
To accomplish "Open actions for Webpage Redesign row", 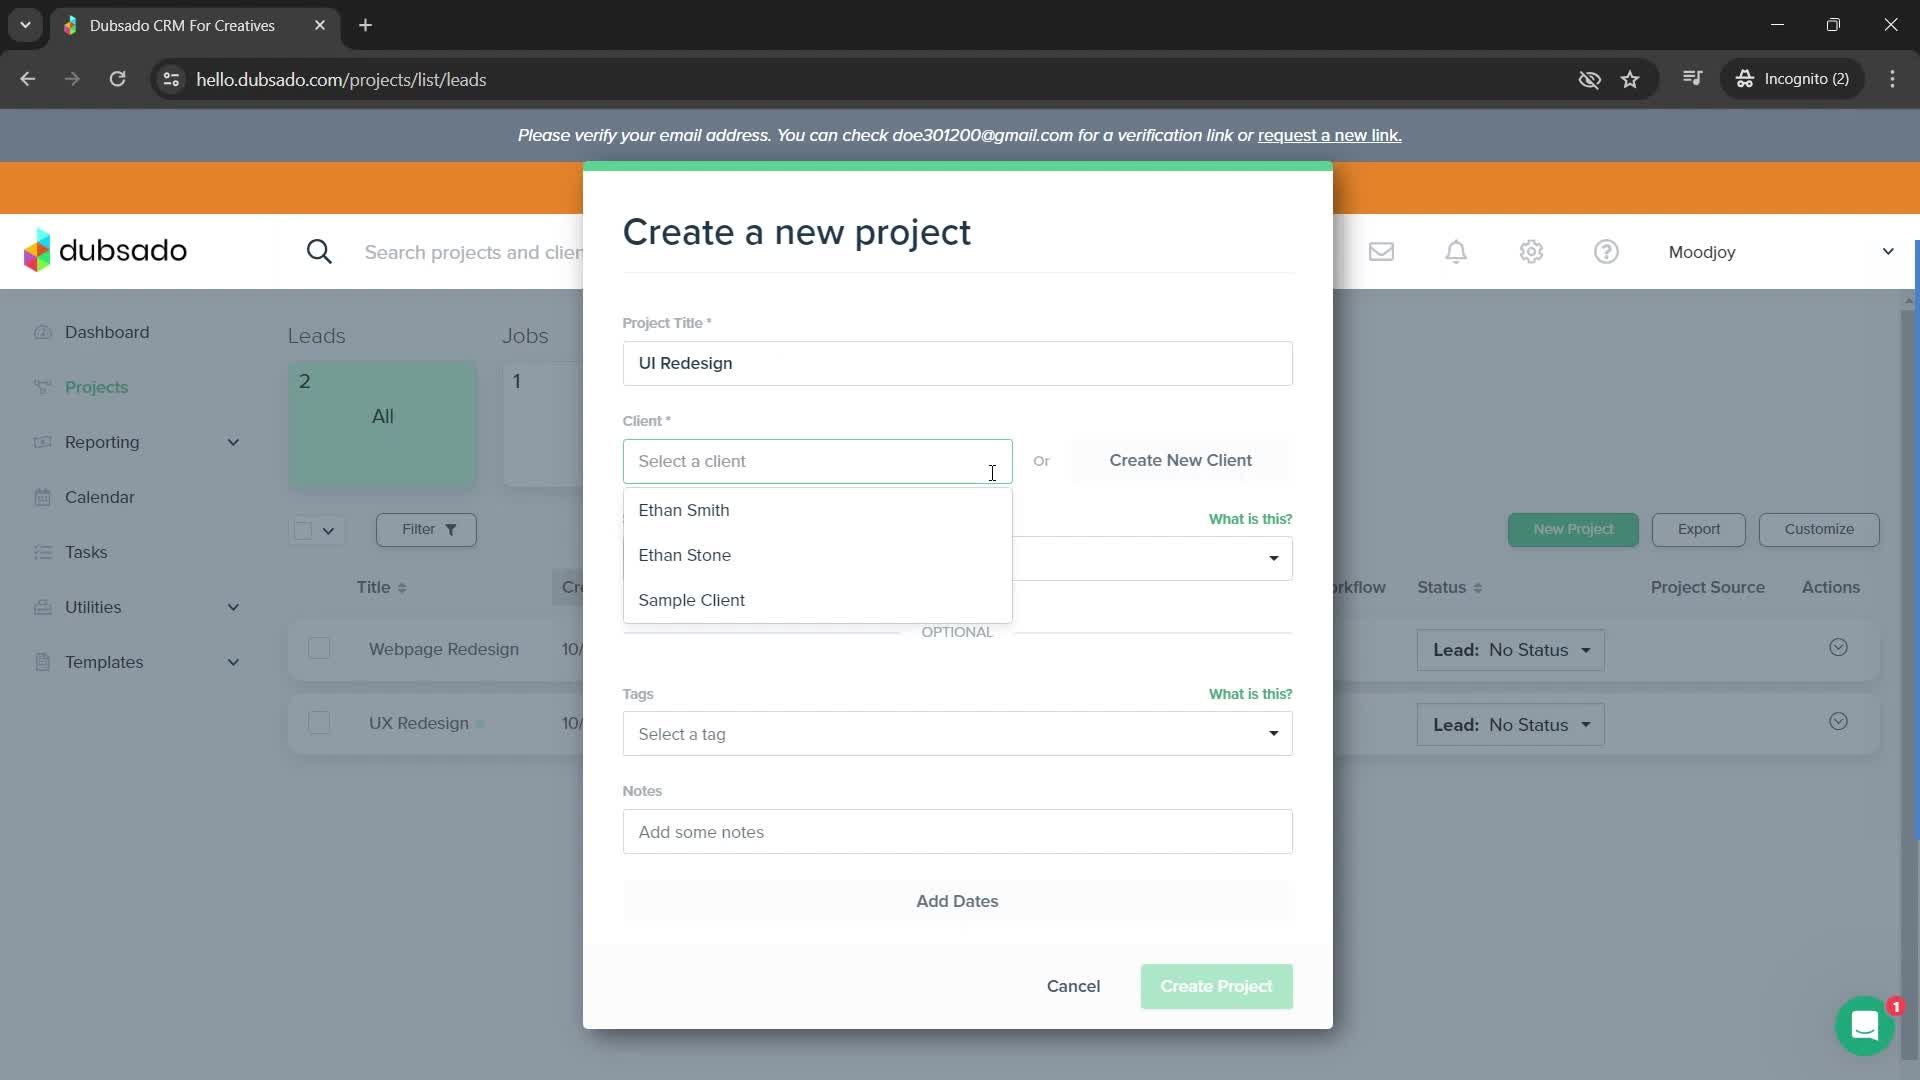I will click(1838, 647).
